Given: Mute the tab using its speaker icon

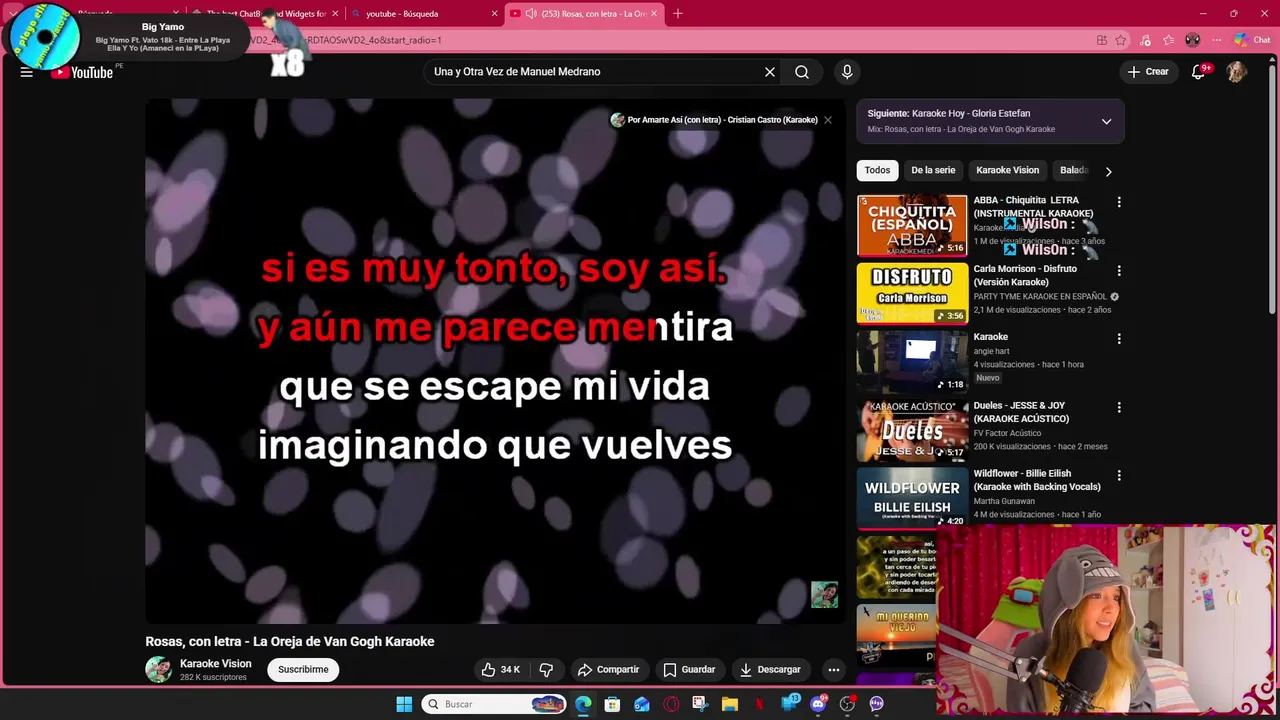Looking at the screenshot, I should coord(531,14).
